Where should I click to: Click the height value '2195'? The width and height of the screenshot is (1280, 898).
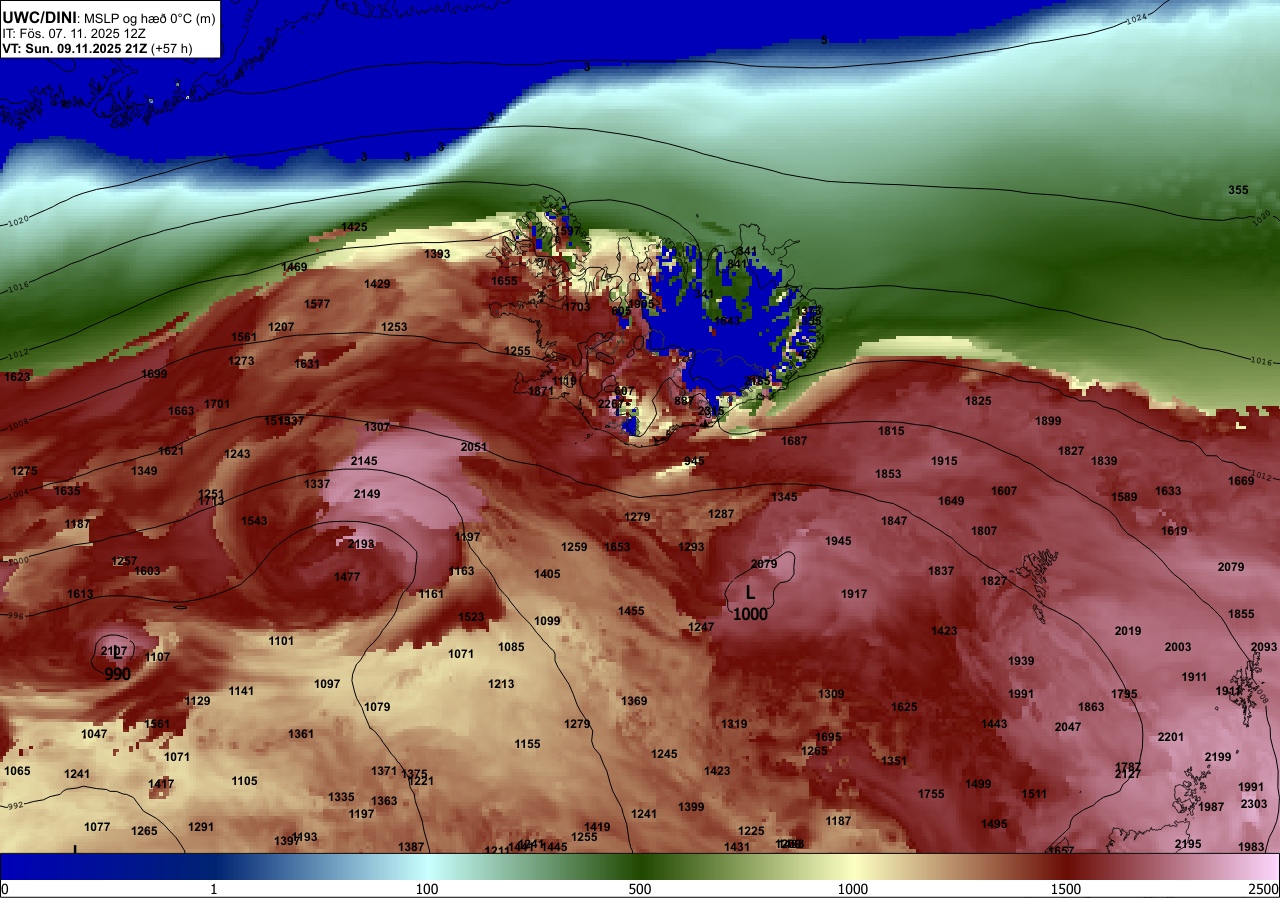pyautogui.click(x=1188, y=844)
